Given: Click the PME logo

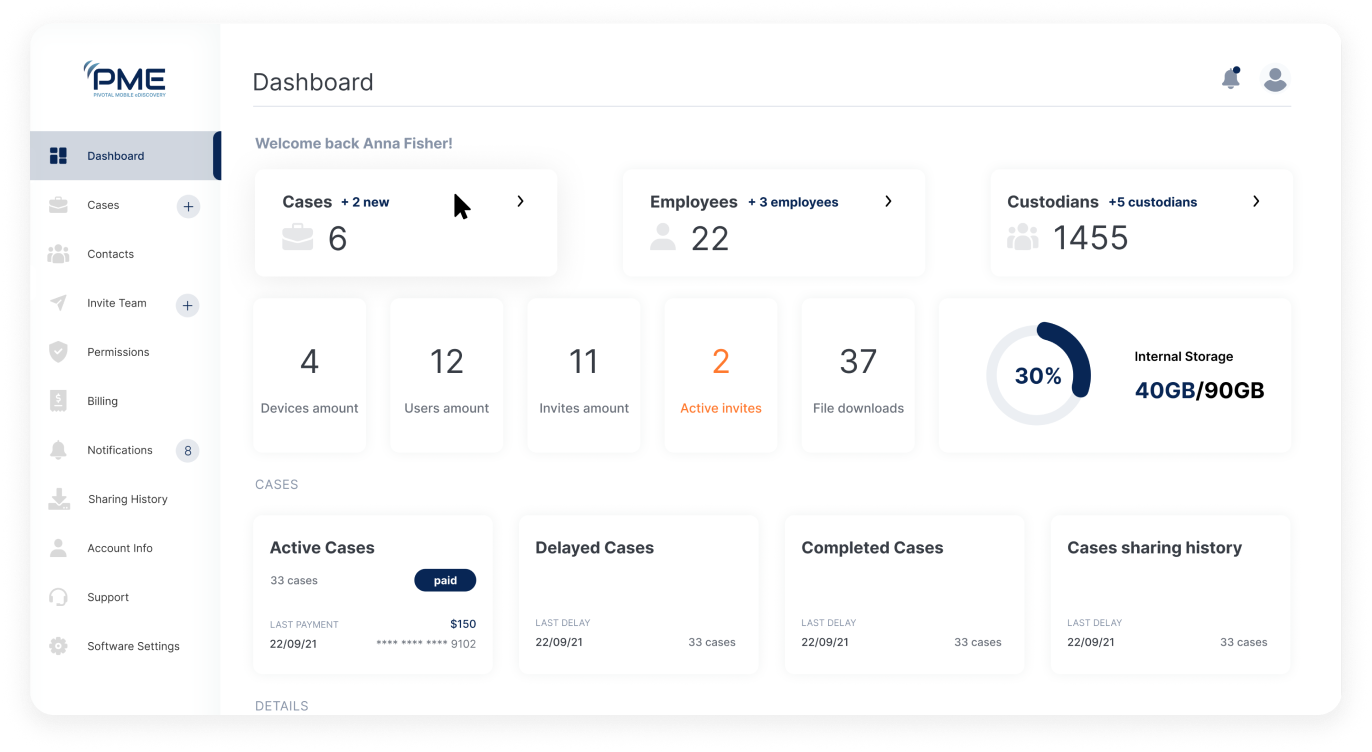Looking at the screenshot, I should point(125,79).
